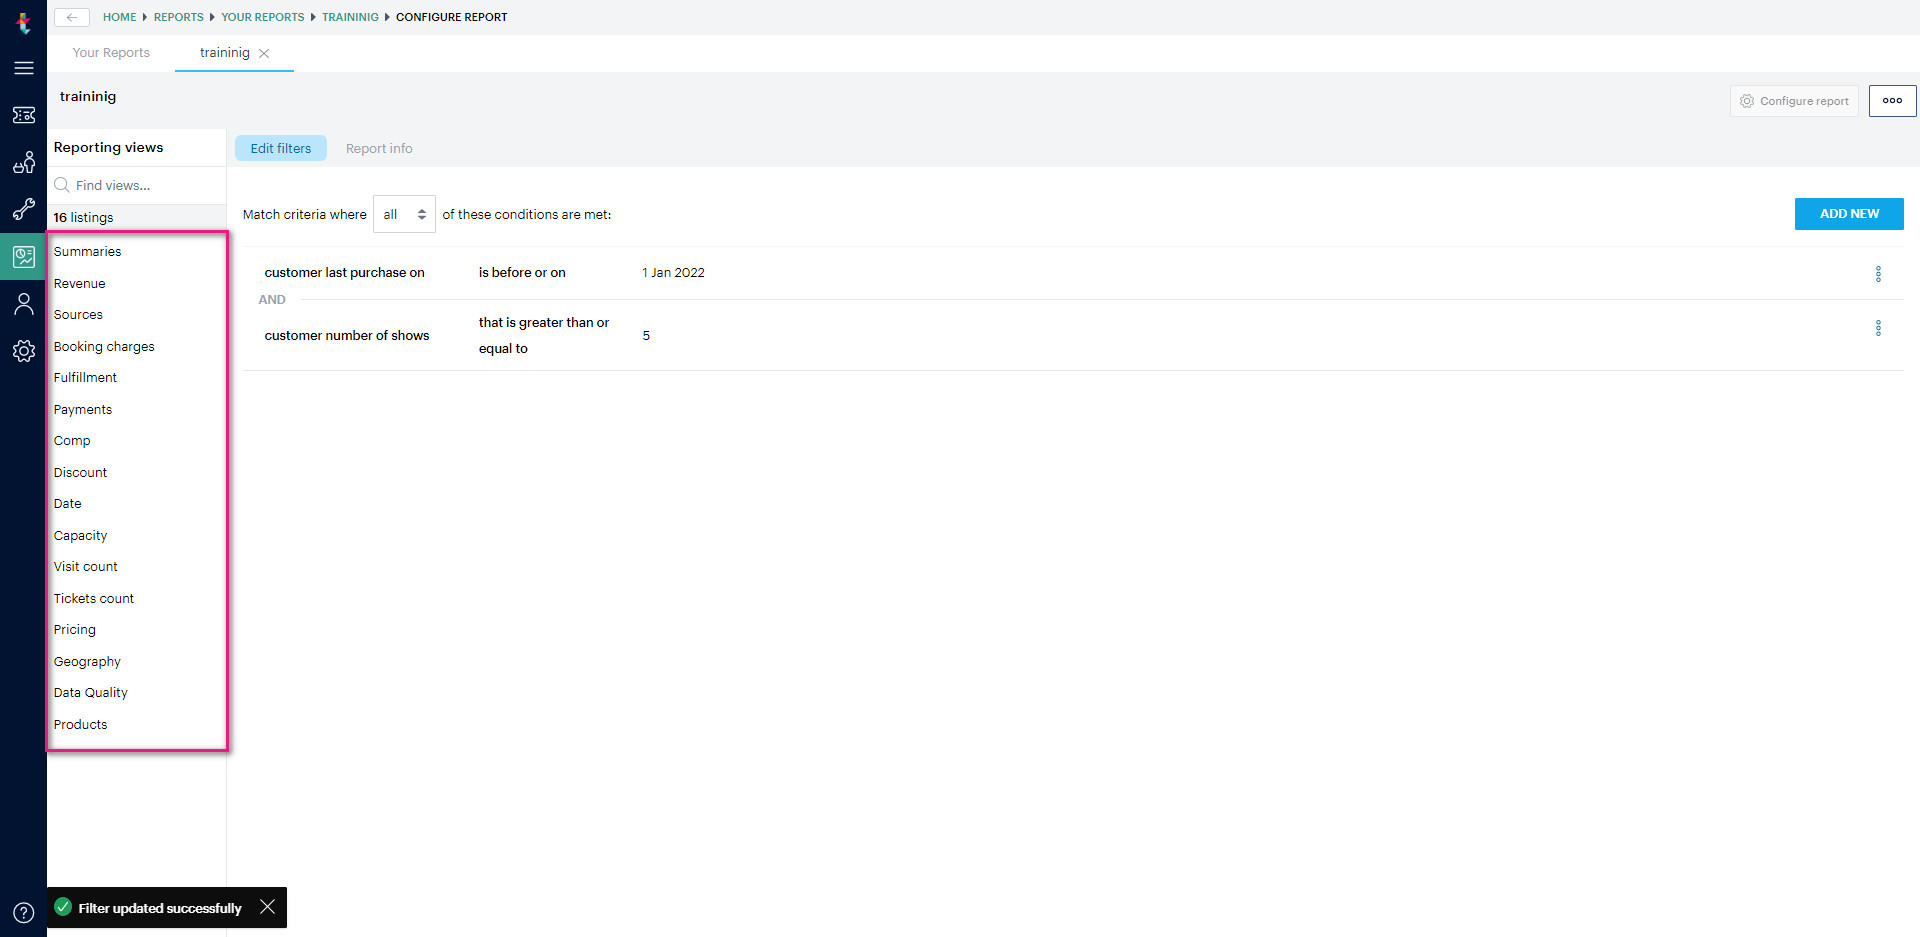Switch to the Your Reports tab
Viewport: 1920px width, 937px height.
(x=111, y=53)
